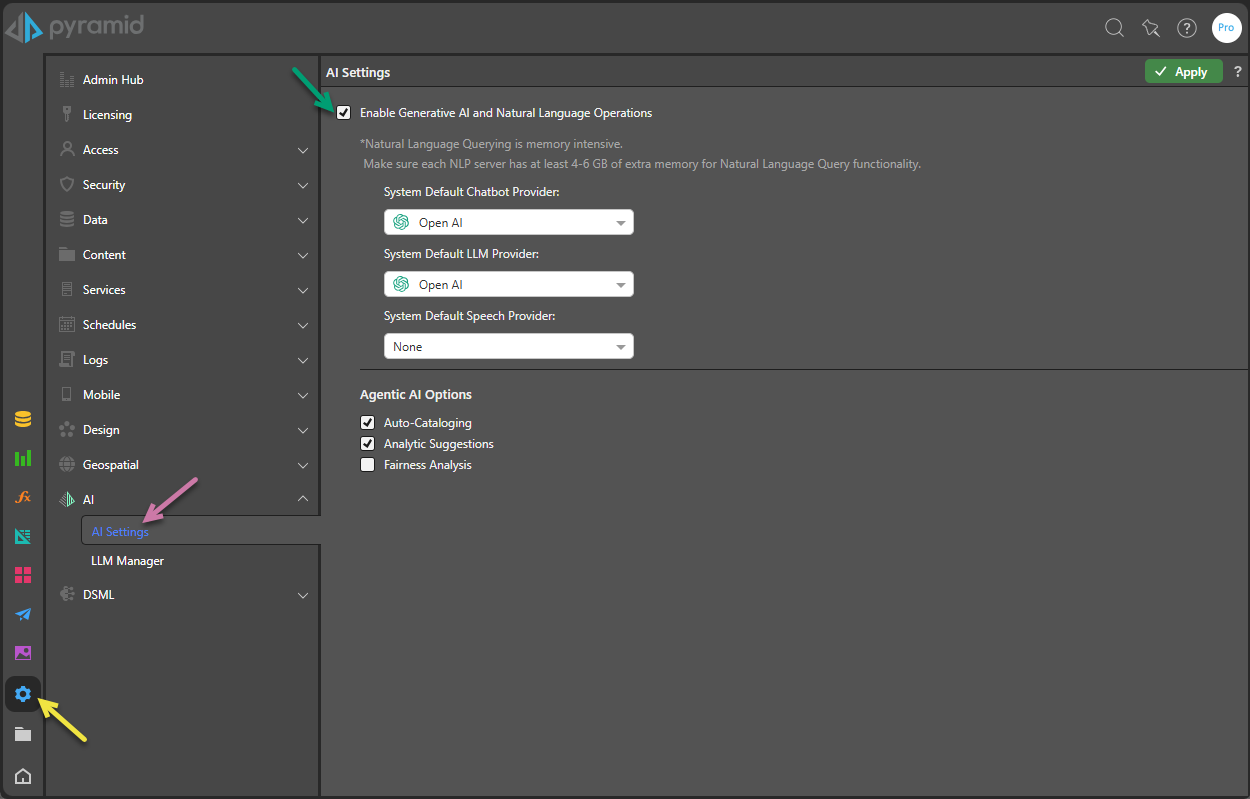Open System Default Speech Provider dropdown
Image resolution: width=1250 pixels, height=799 pixels.
coord(508,347)
